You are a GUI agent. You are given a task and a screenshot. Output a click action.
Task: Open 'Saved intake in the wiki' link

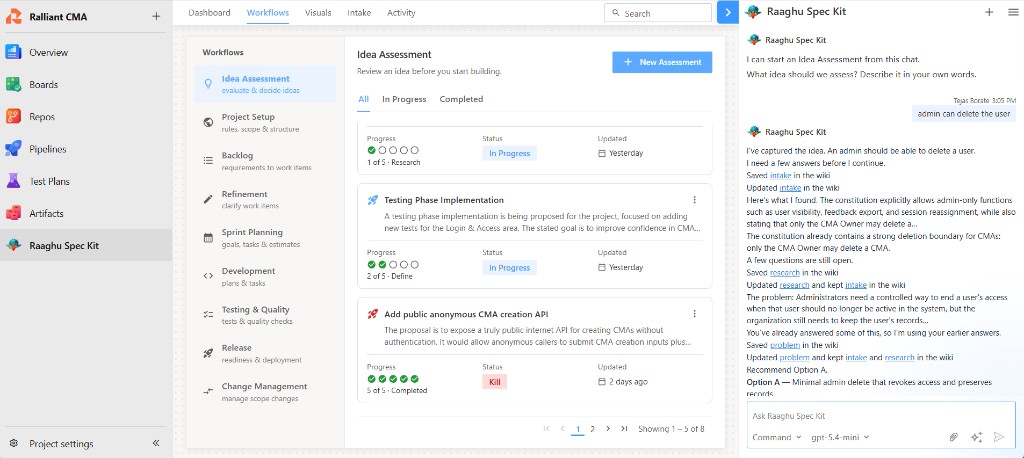pyautogui.click(x=780, y=175)
